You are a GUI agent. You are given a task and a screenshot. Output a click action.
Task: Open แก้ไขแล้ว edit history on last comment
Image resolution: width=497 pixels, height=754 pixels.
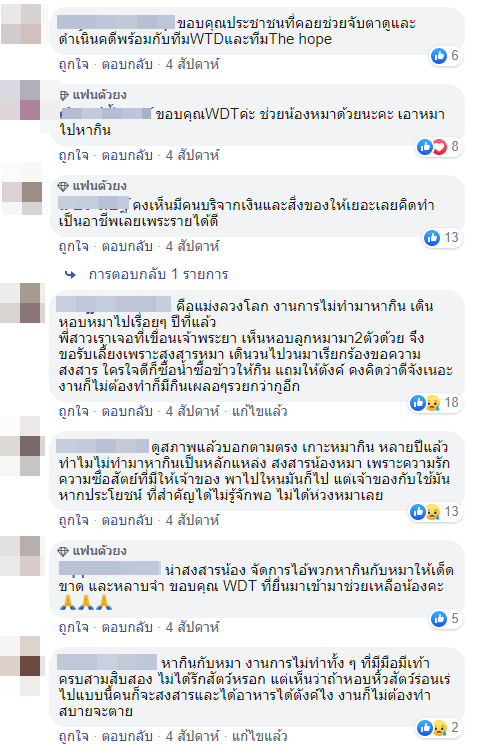pos(260,736)
